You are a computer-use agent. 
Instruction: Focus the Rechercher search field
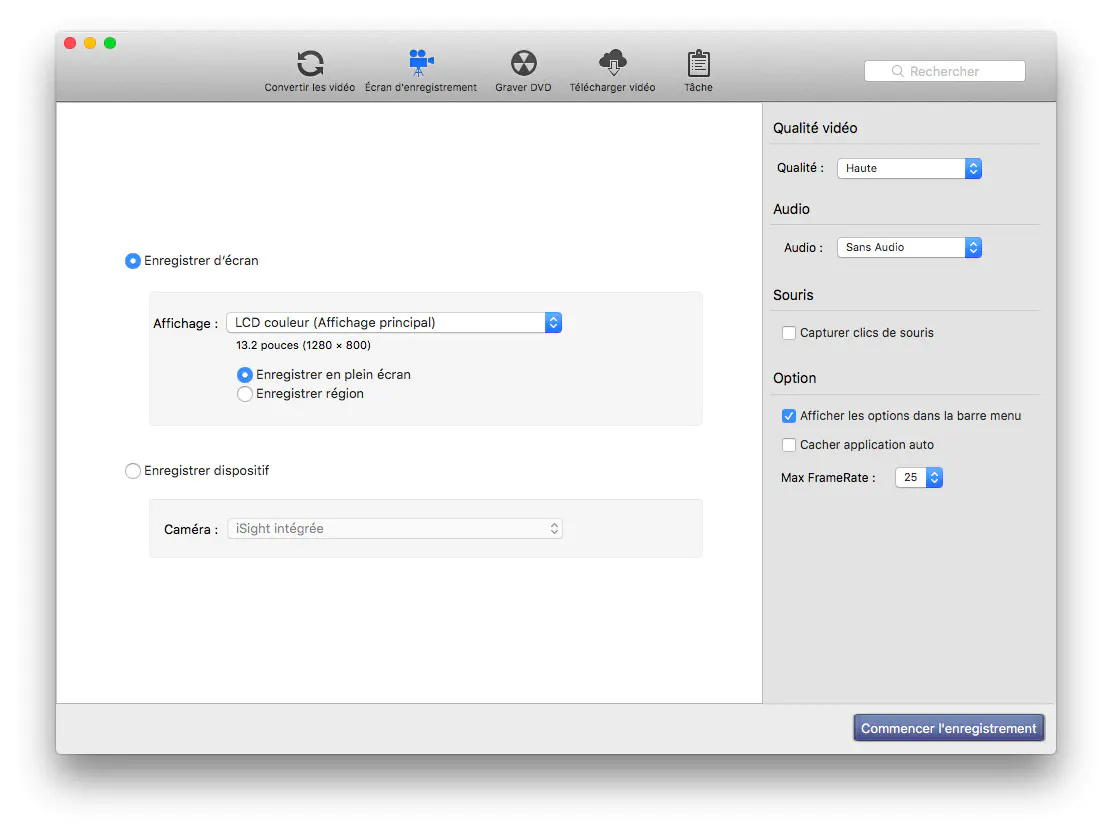tap(945, 71)
